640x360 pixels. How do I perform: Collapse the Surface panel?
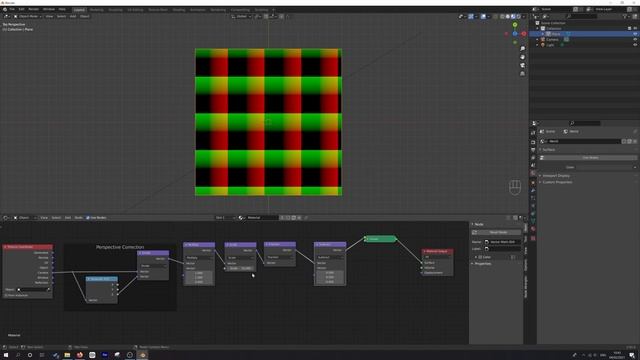(549, 149)
